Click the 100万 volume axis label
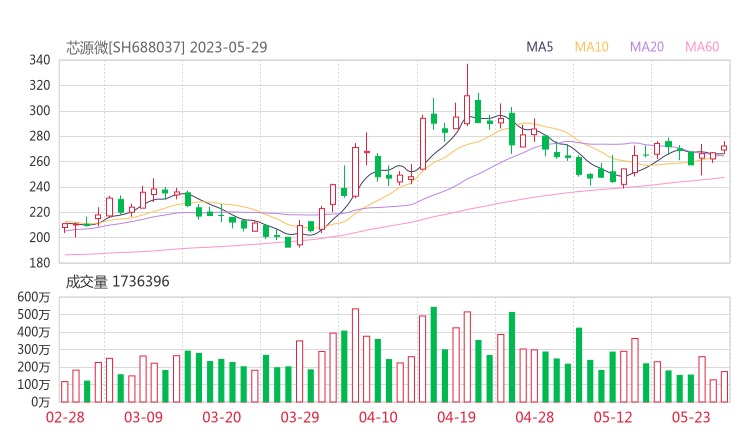740x440 pixels. (34, 385)
